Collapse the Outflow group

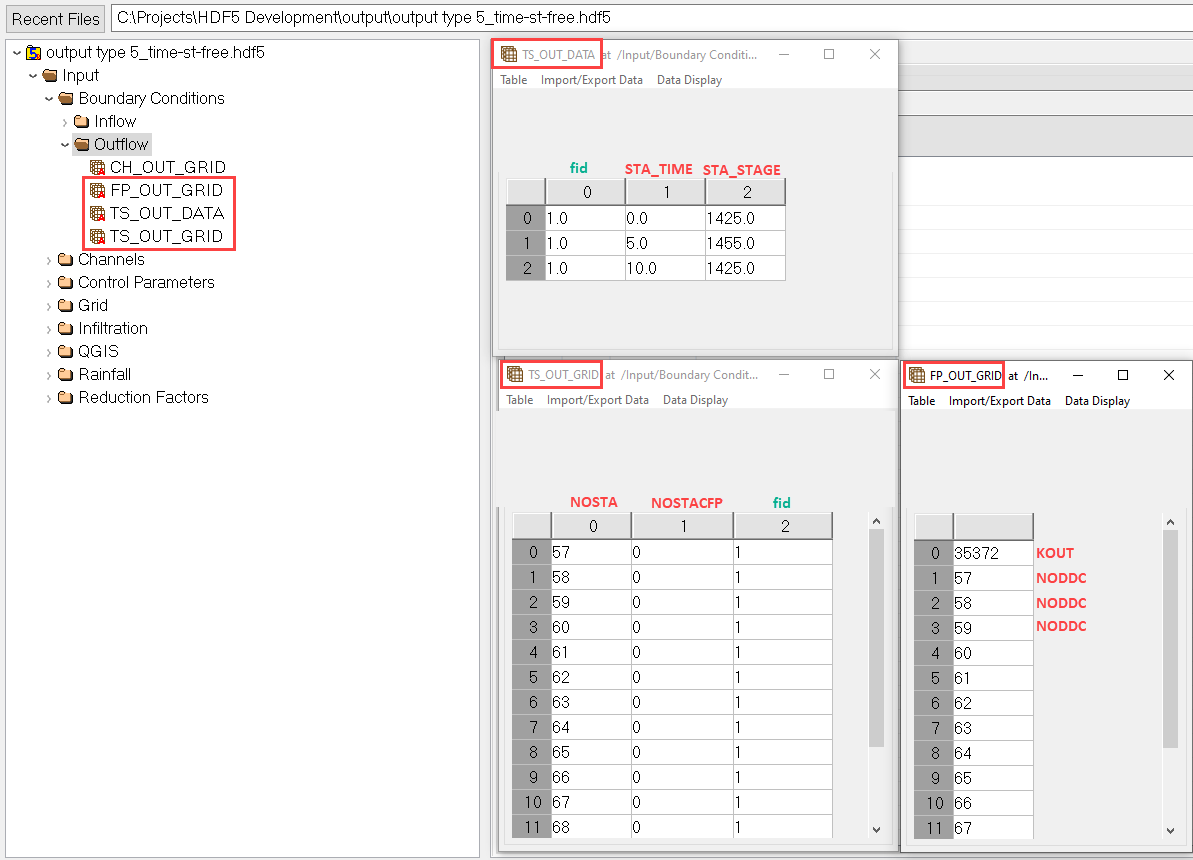point(65,145)
